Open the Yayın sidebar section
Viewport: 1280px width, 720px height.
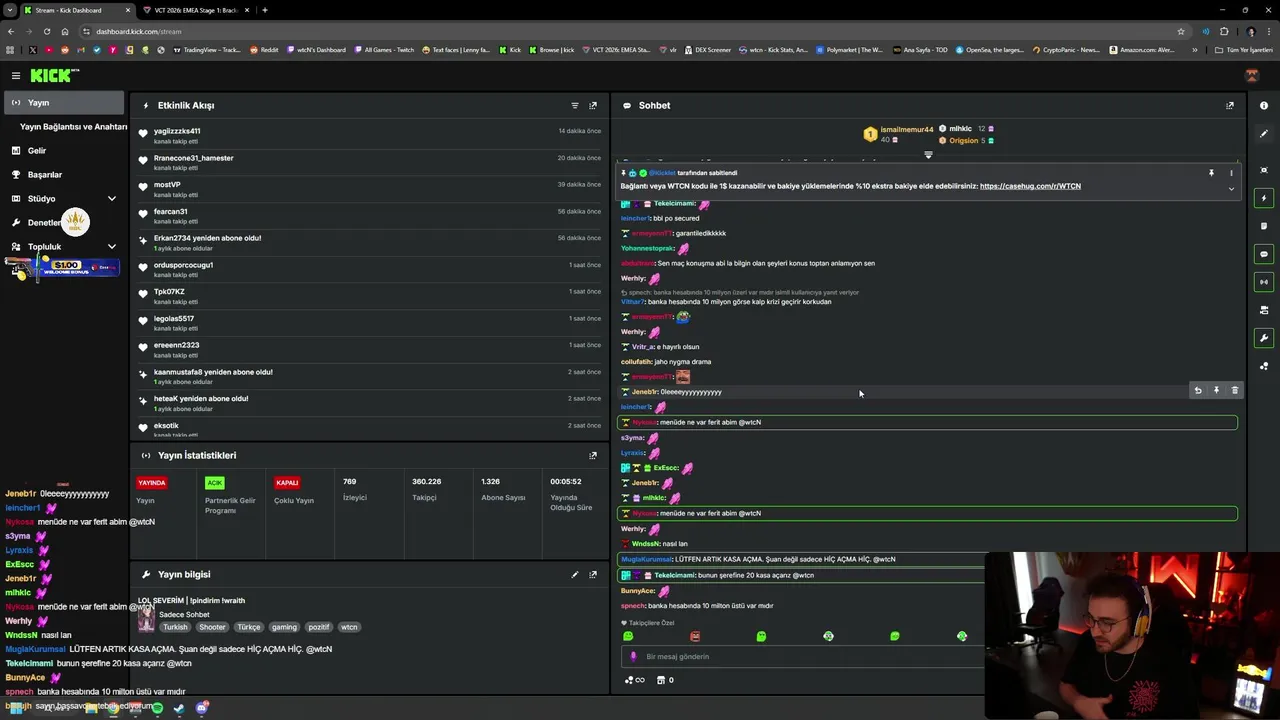click(x=62, y=103)
